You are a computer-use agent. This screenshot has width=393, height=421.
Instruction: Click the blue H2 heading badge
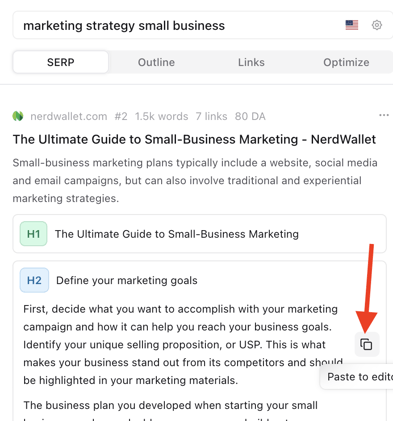(x=34, y=280)
